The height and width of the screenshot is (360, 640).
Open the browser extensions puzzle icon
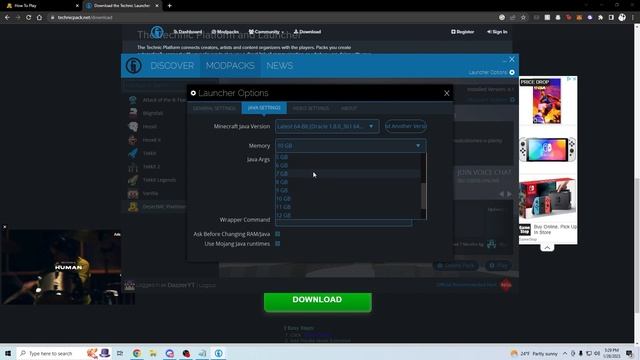[600, 18]
